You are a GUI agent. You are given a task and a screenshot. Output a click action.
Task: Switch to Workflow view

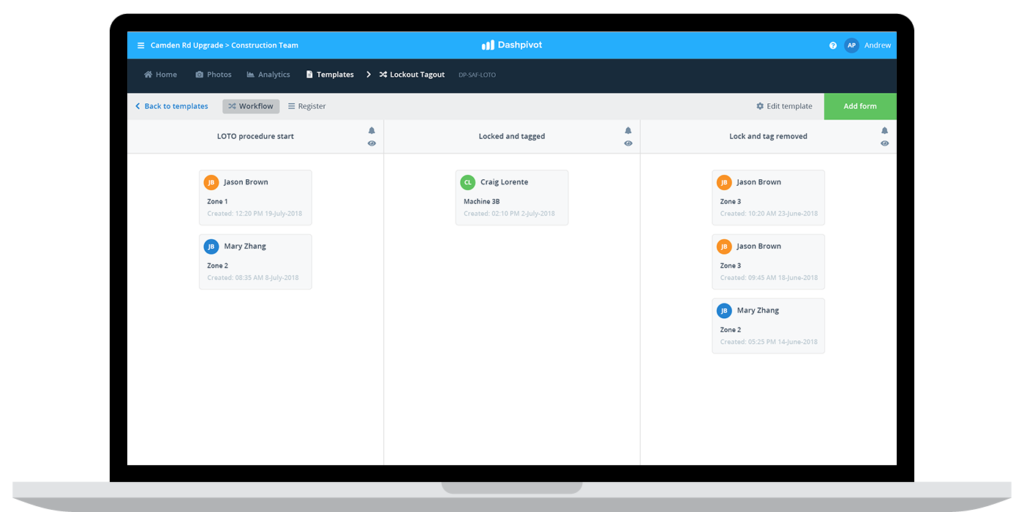tap(251, 106)
